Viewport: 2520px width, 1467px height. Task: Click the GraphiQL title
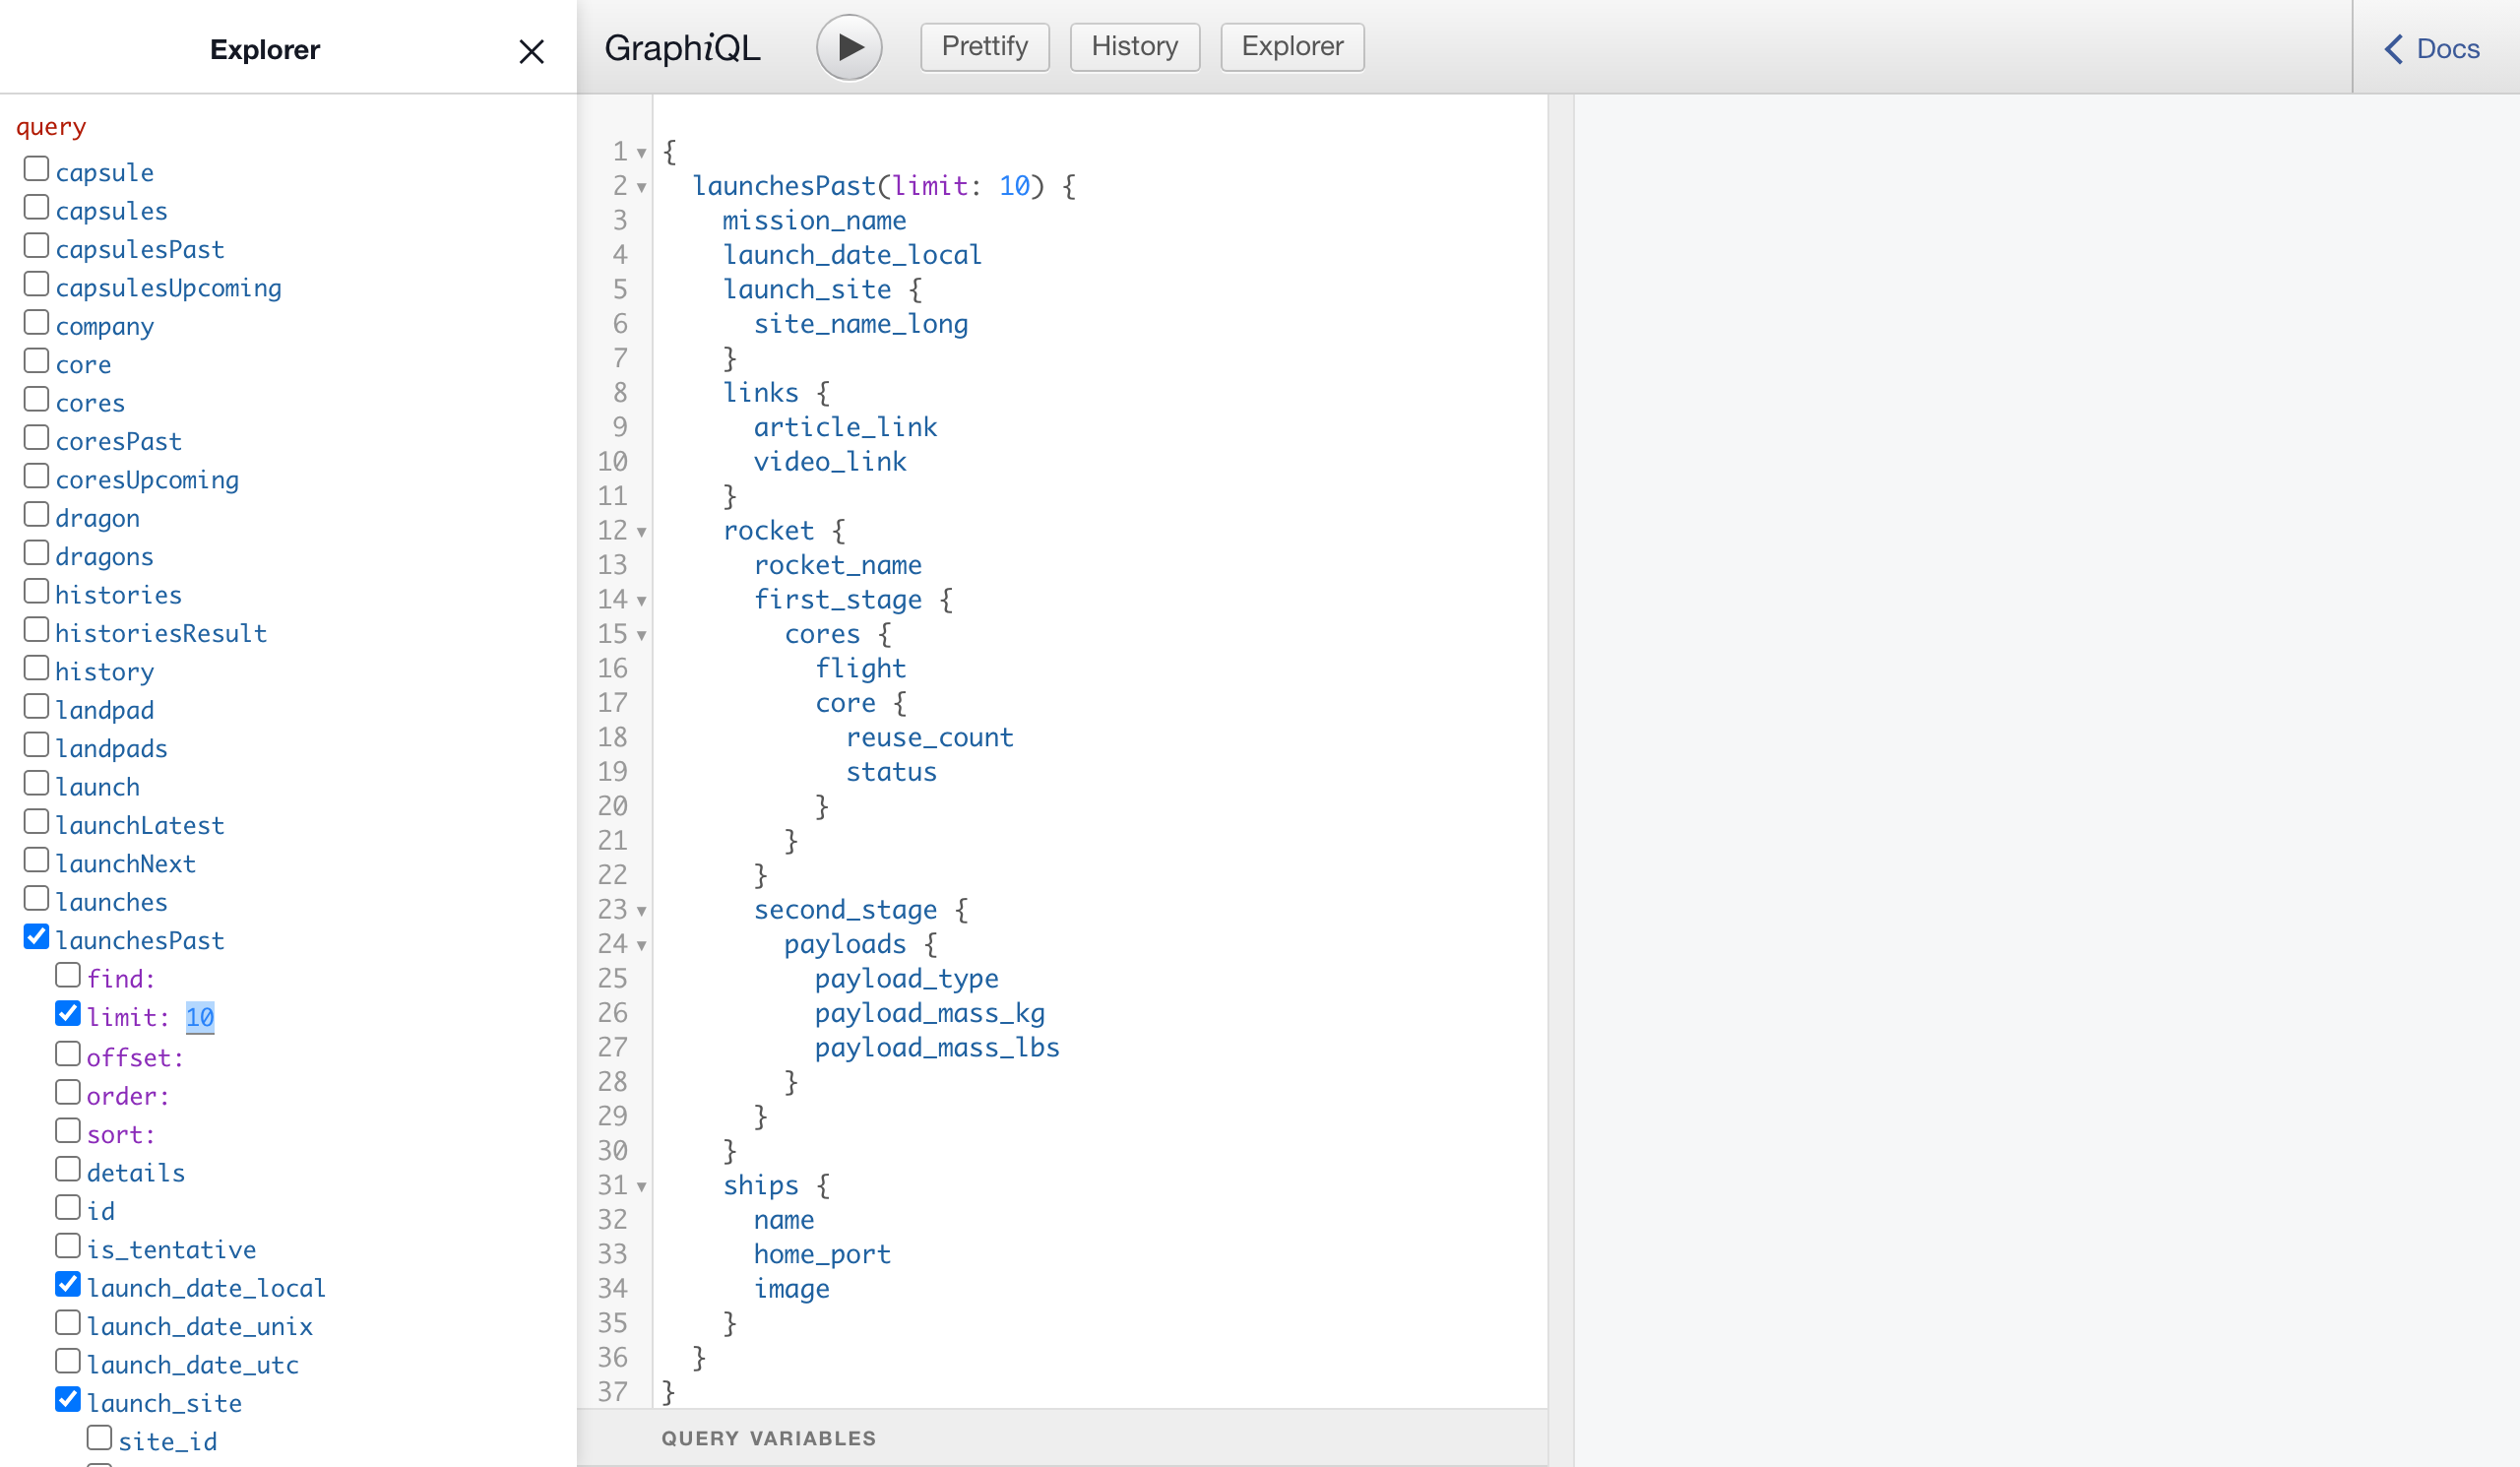click(683, 48)
